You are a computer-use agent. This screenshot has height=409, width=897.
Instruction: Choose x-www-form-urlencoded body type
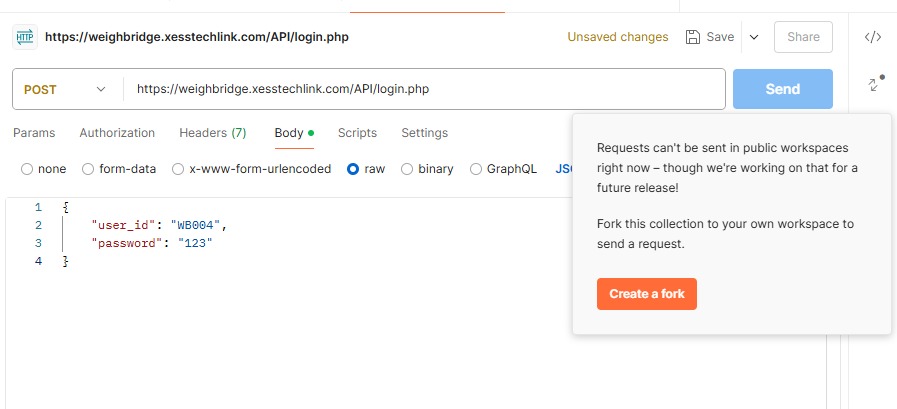[178, 169]
